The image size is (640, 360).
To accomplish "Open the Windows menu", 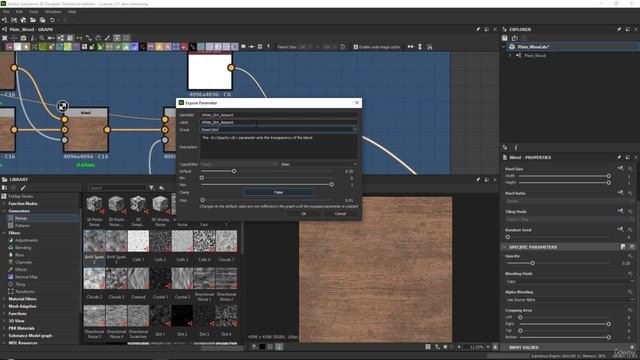I will coord(53,12).
